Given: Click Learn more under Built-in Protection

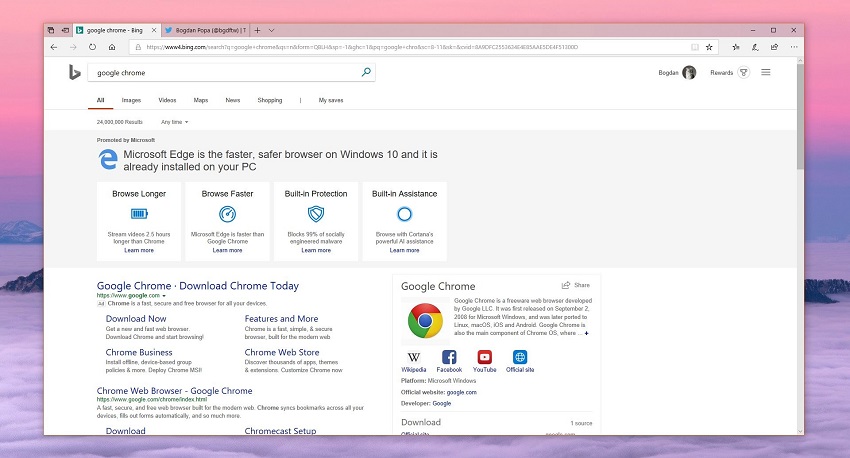Looking at the screenshot, I should click(x=316, y=250).
